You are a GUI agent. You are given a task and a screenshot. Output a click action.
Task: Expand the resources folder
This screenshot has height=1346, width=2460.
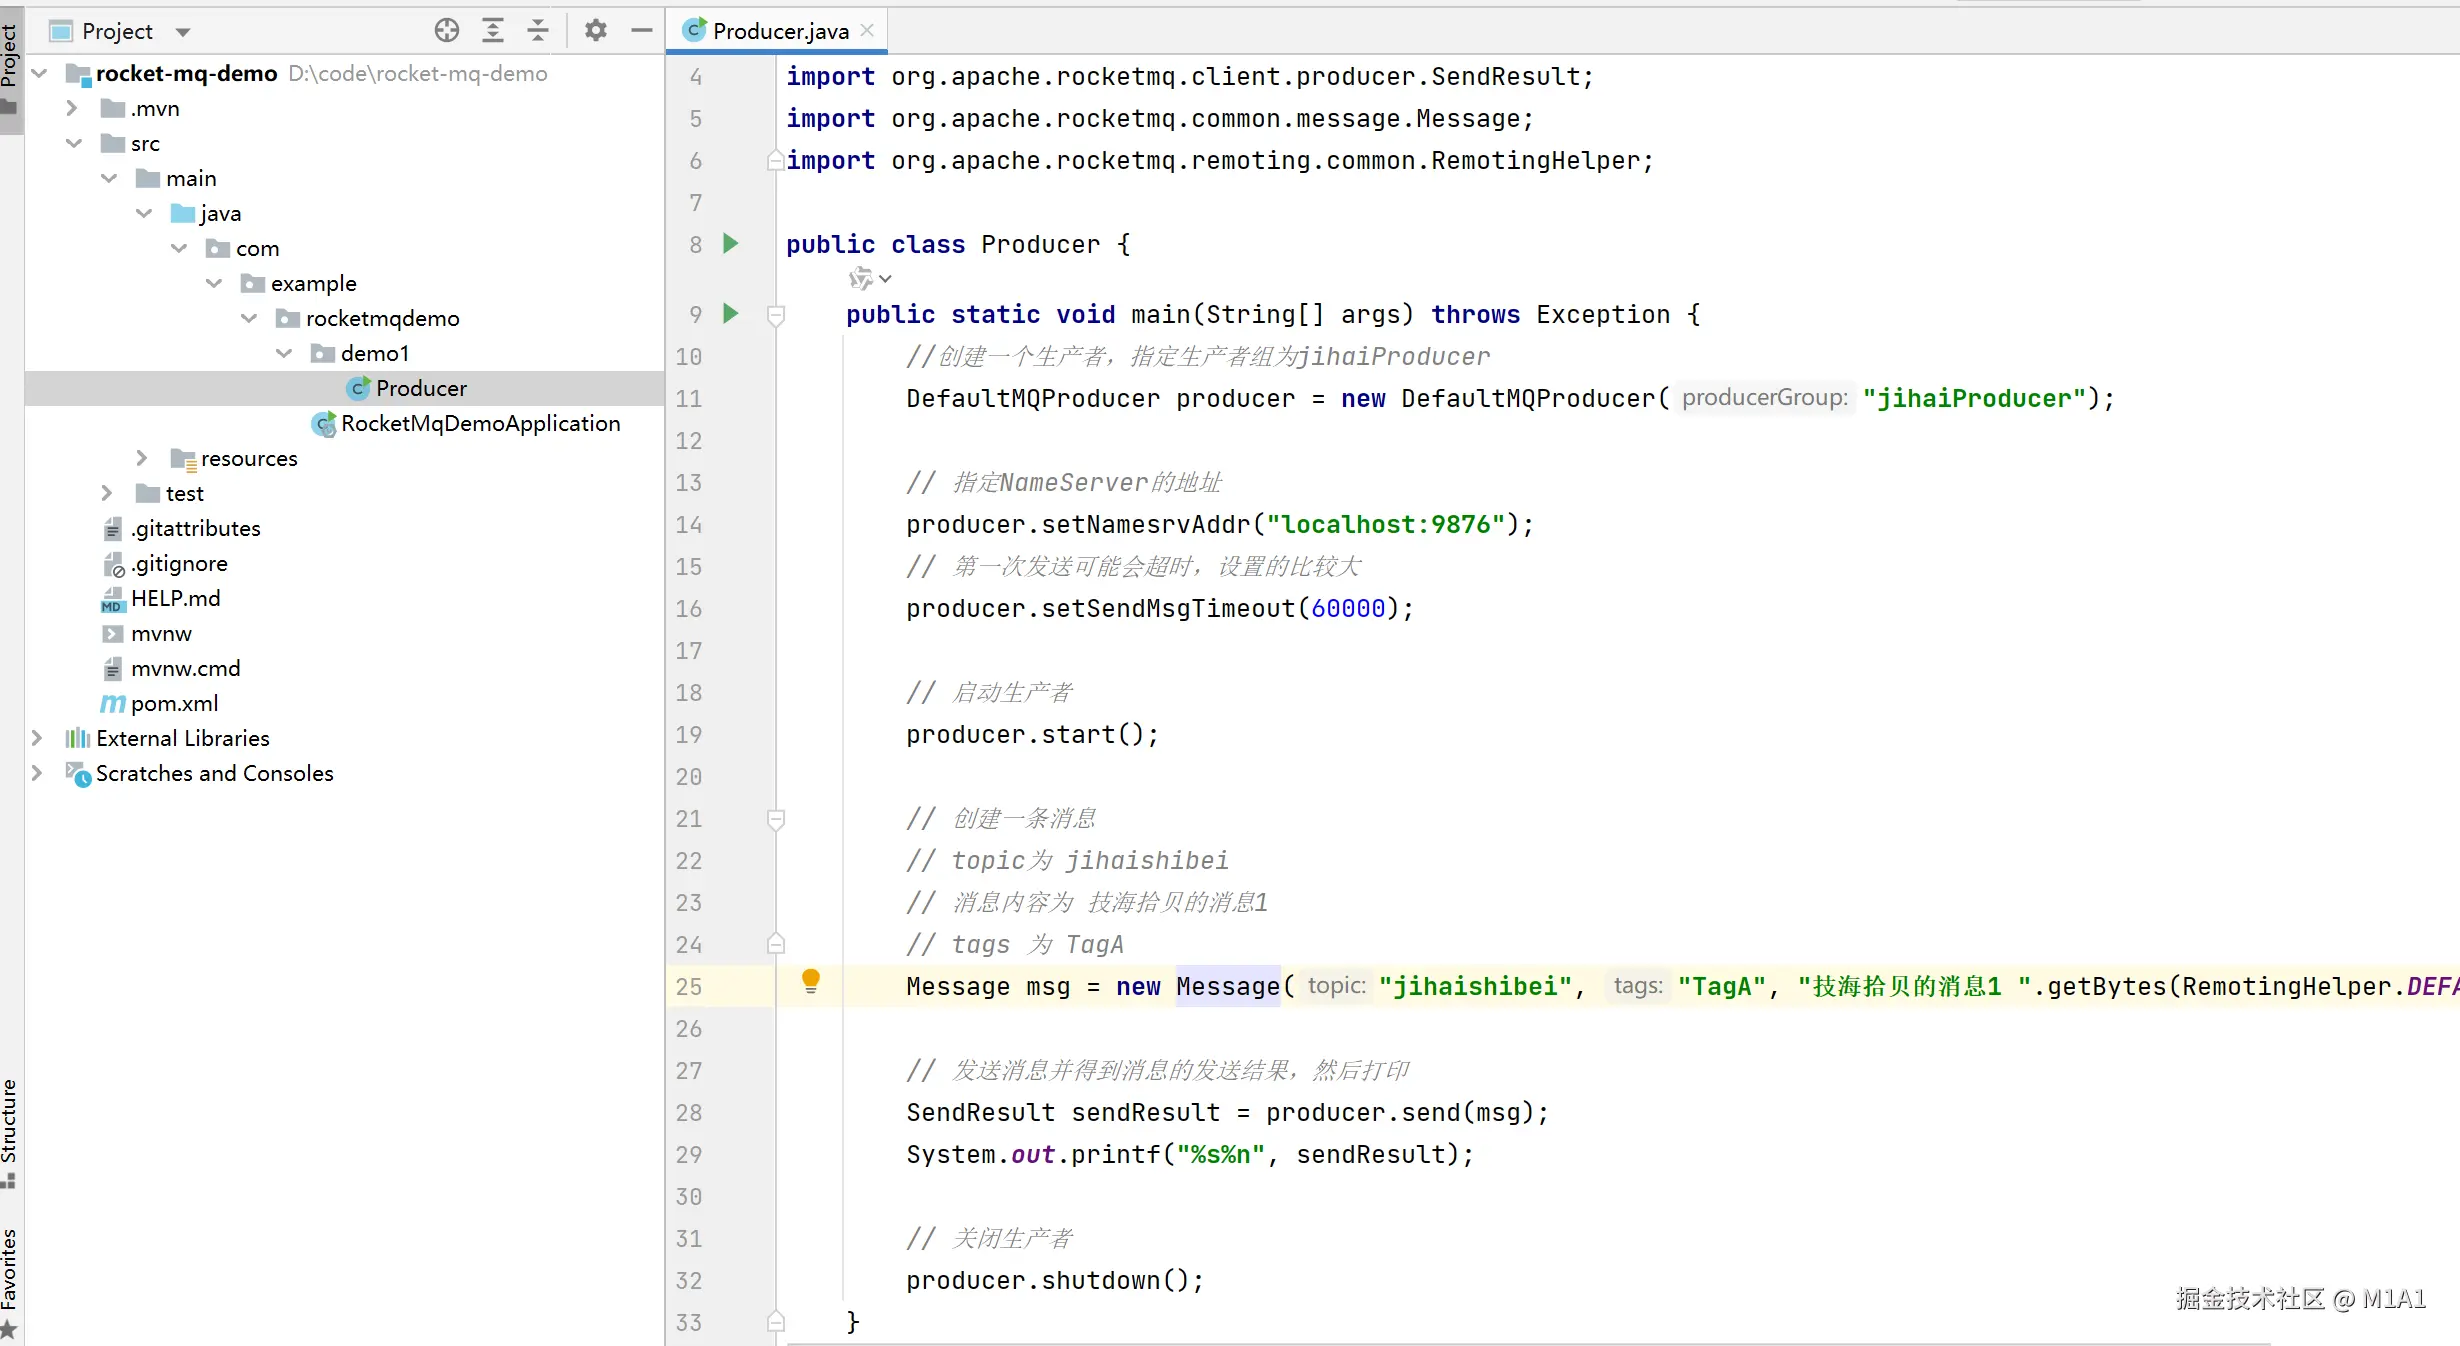point(142,458)
